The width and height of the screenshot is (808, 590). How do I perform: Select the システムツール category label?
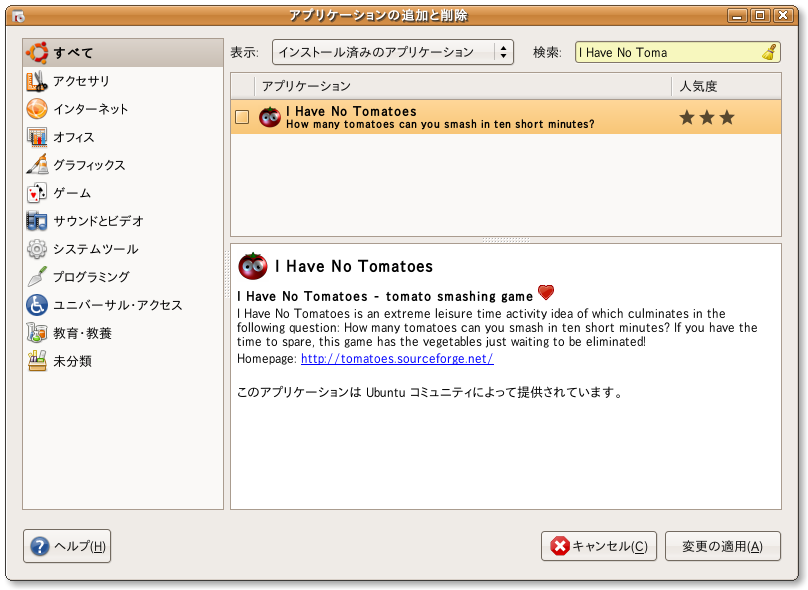point(96,249)
